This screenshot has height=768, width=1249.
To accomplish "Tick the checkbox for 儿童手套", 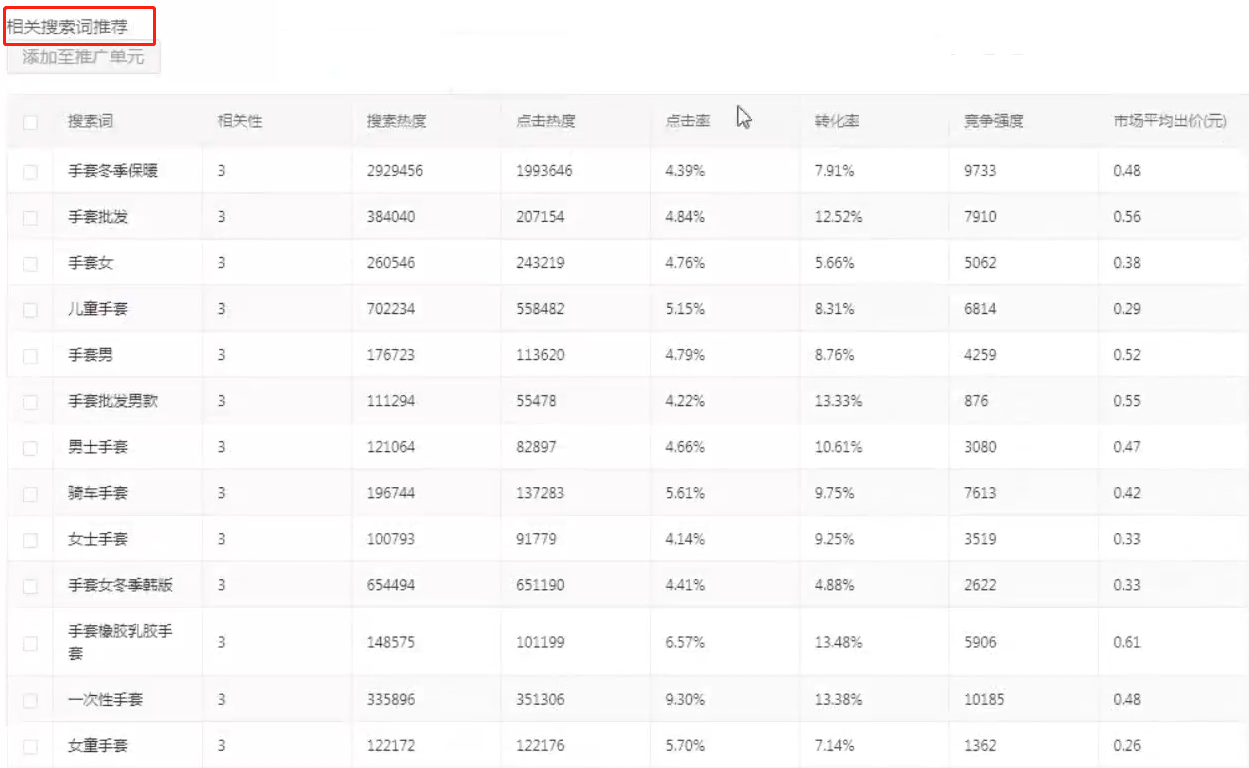I will click(x=30, y=310).
